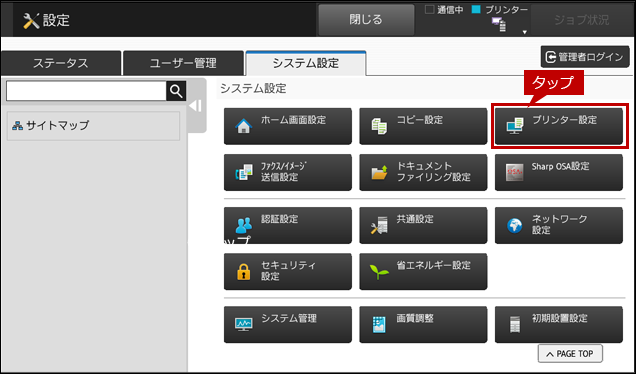The image size is (636, 374).
Task: Click the login arrow icon in 管理者ログイン
Action: [550, 57]
